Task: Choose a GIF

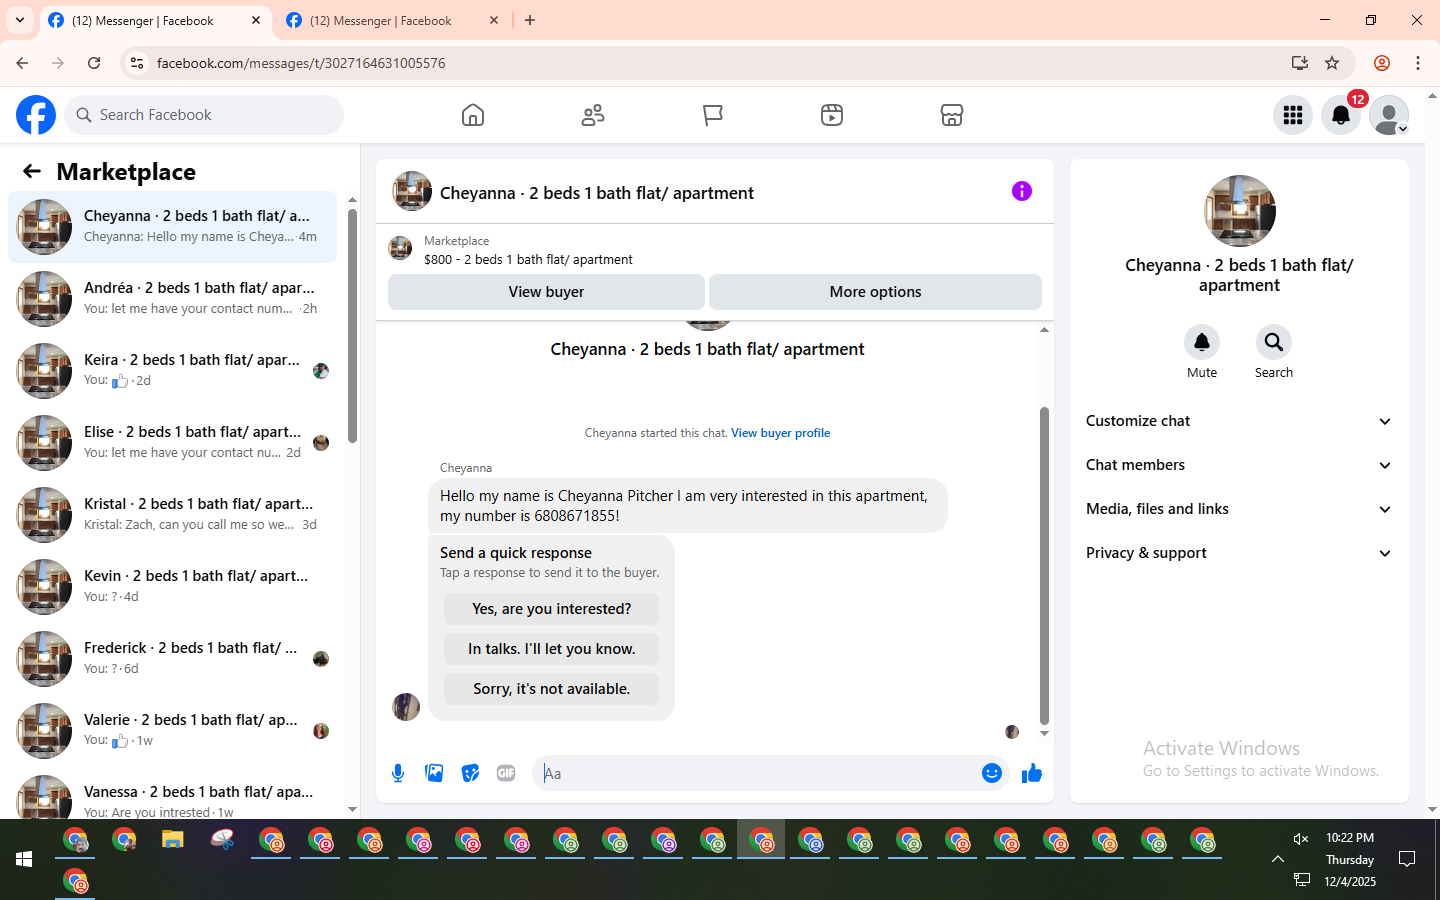Action: 506,773
